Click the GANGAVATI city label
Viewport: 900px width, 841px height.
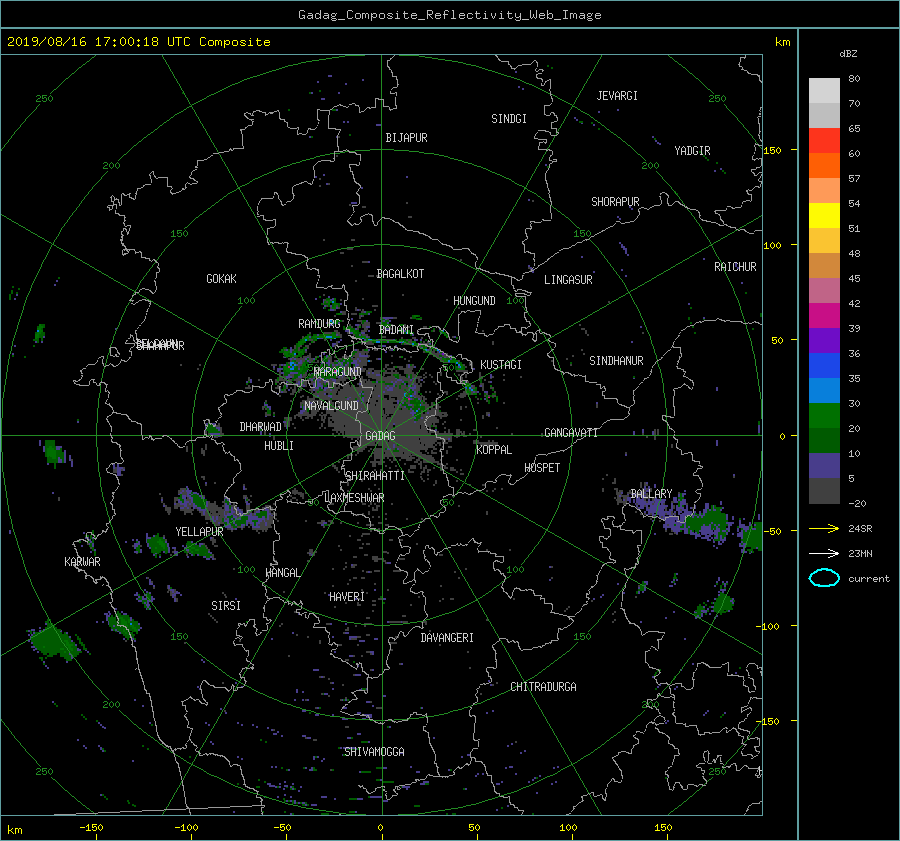coord(571,432)
